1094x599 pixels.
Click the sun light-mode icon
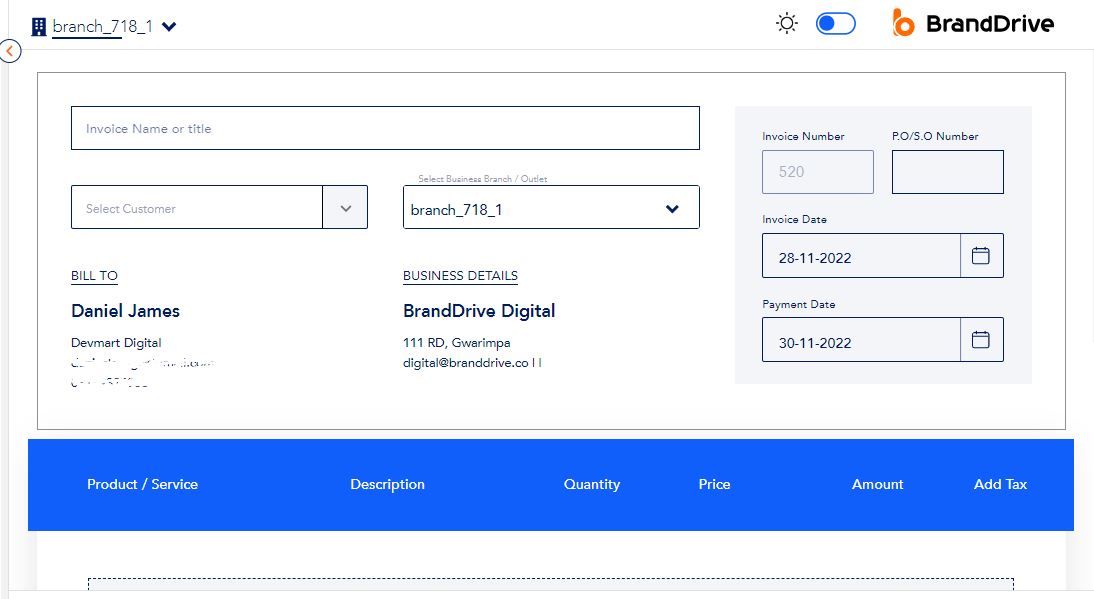786,24
